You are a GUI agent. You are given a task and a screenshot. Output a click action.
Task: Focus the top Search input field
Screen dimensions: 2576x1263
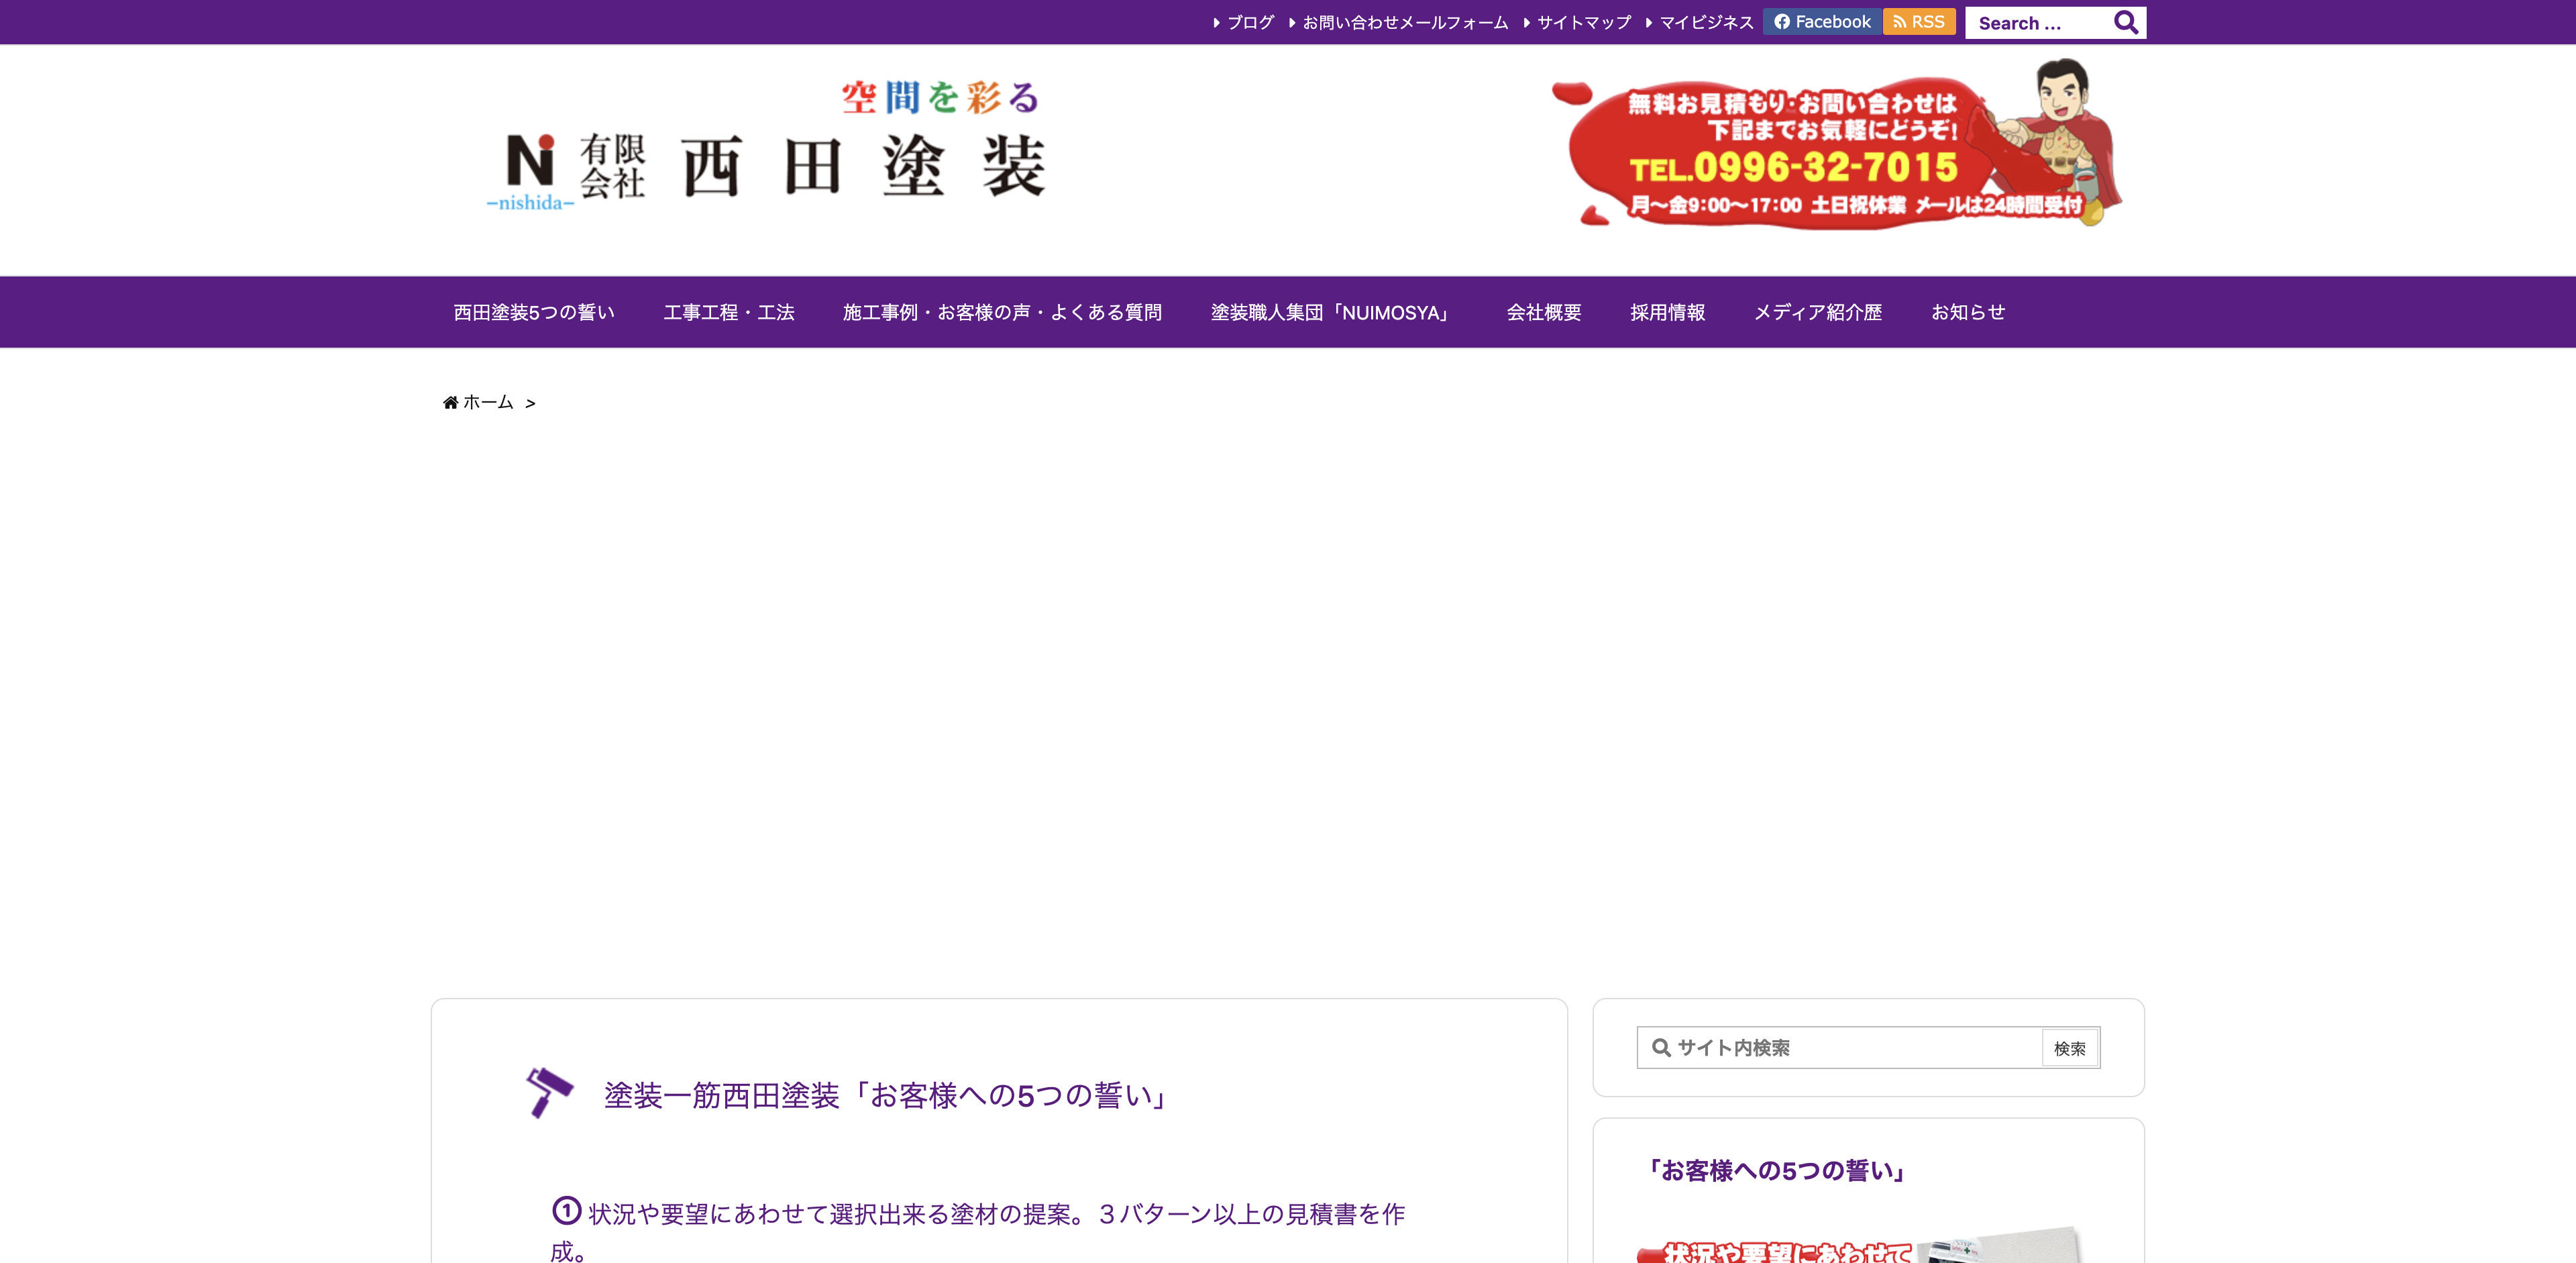(x=2038, y=23)
